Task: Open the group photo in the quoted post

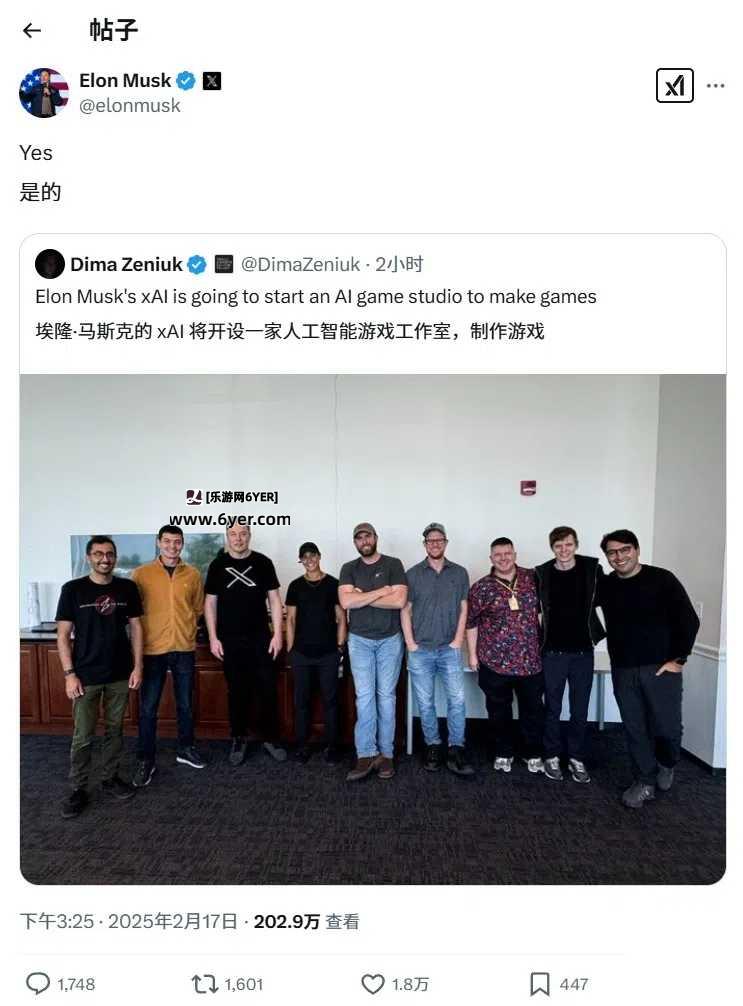Action: (373, 629)
